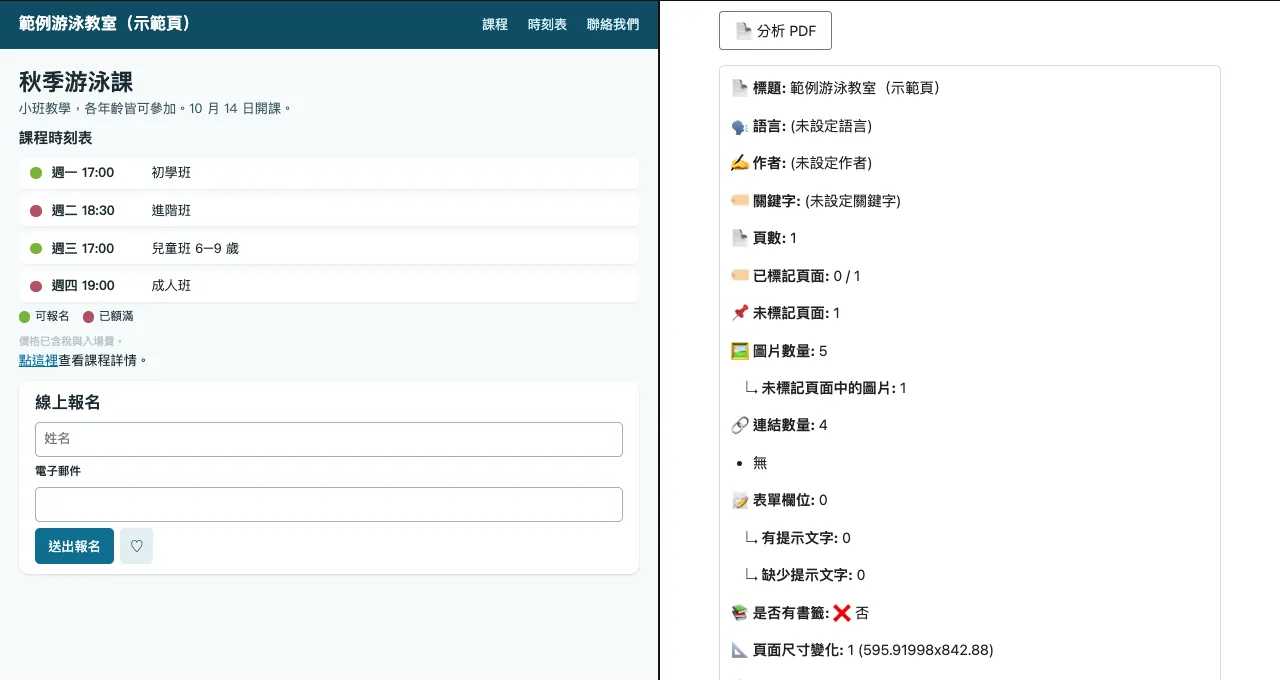Click the speaking head icon beside 語言
Image resolution: width=1280 pixels, height=680 pixels.
pos(740,126)
